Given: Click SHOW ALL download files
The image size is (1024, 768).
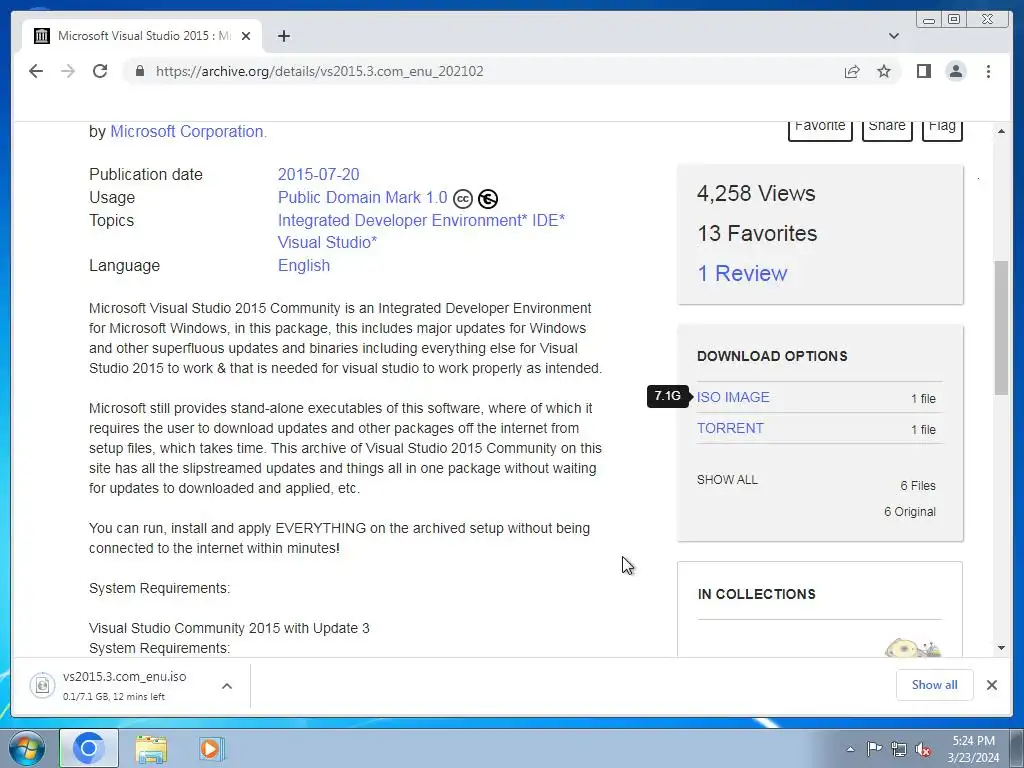Looking at the screenshot, I should pos(728,480).
